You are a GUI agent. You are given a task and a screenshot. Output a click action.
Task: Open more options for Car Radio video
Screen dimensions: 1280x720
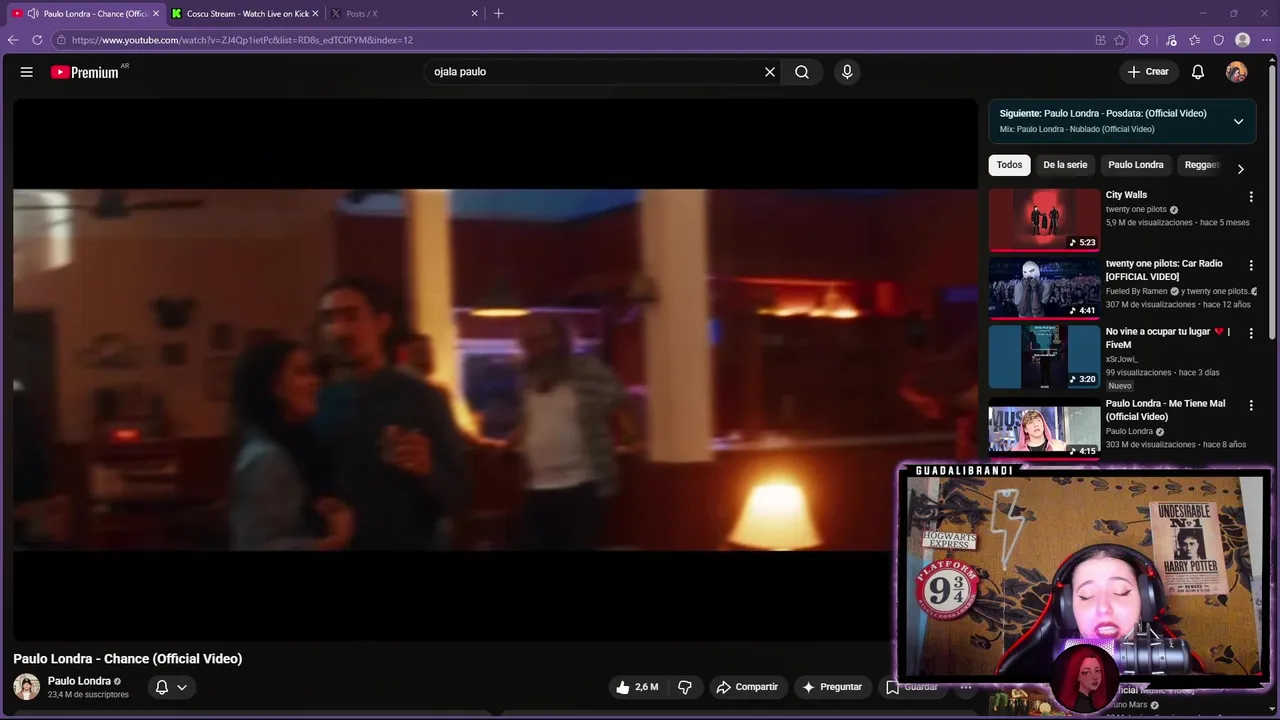coord(1250,265)
